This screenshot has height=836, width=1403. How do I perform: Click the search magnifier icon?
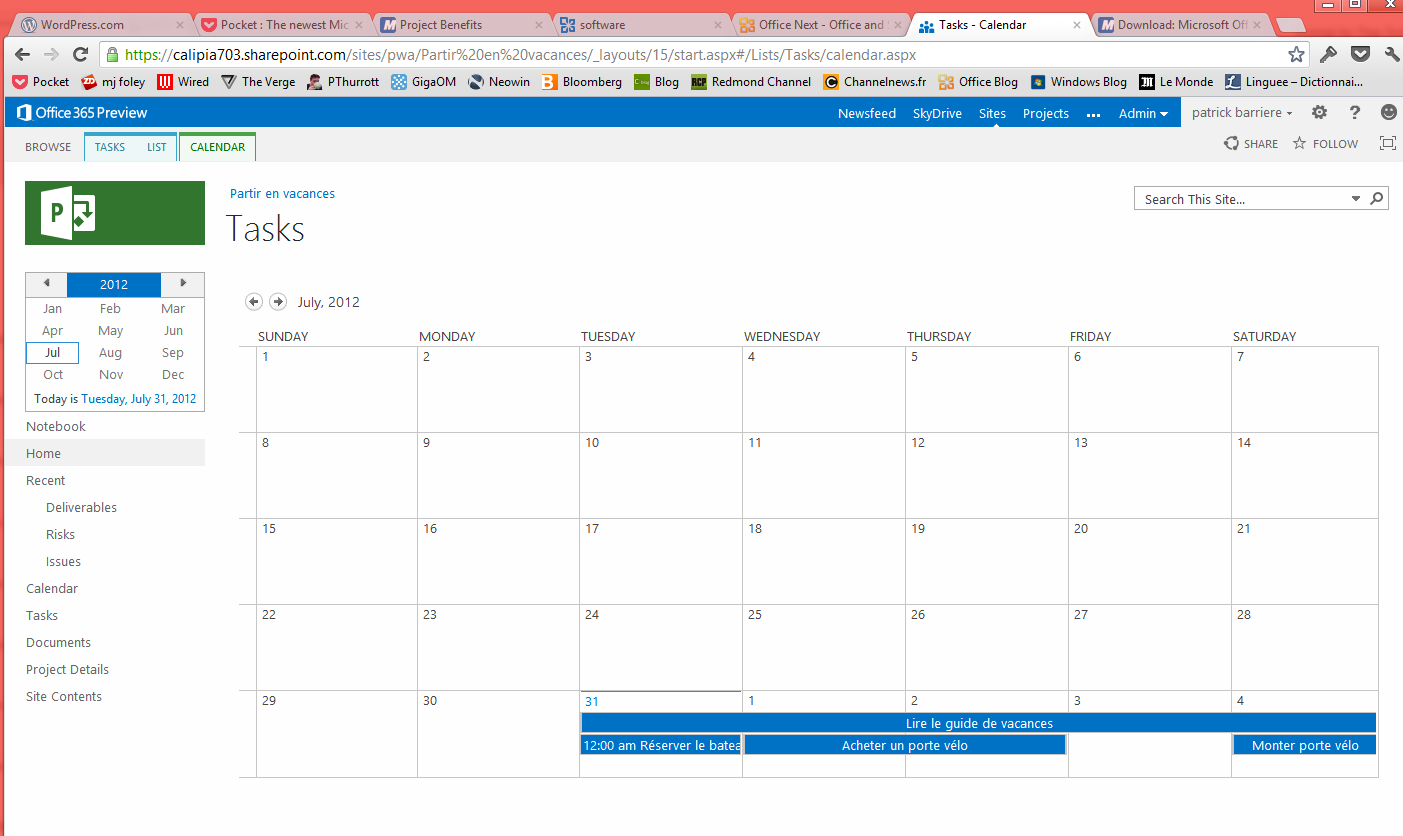1377,199
